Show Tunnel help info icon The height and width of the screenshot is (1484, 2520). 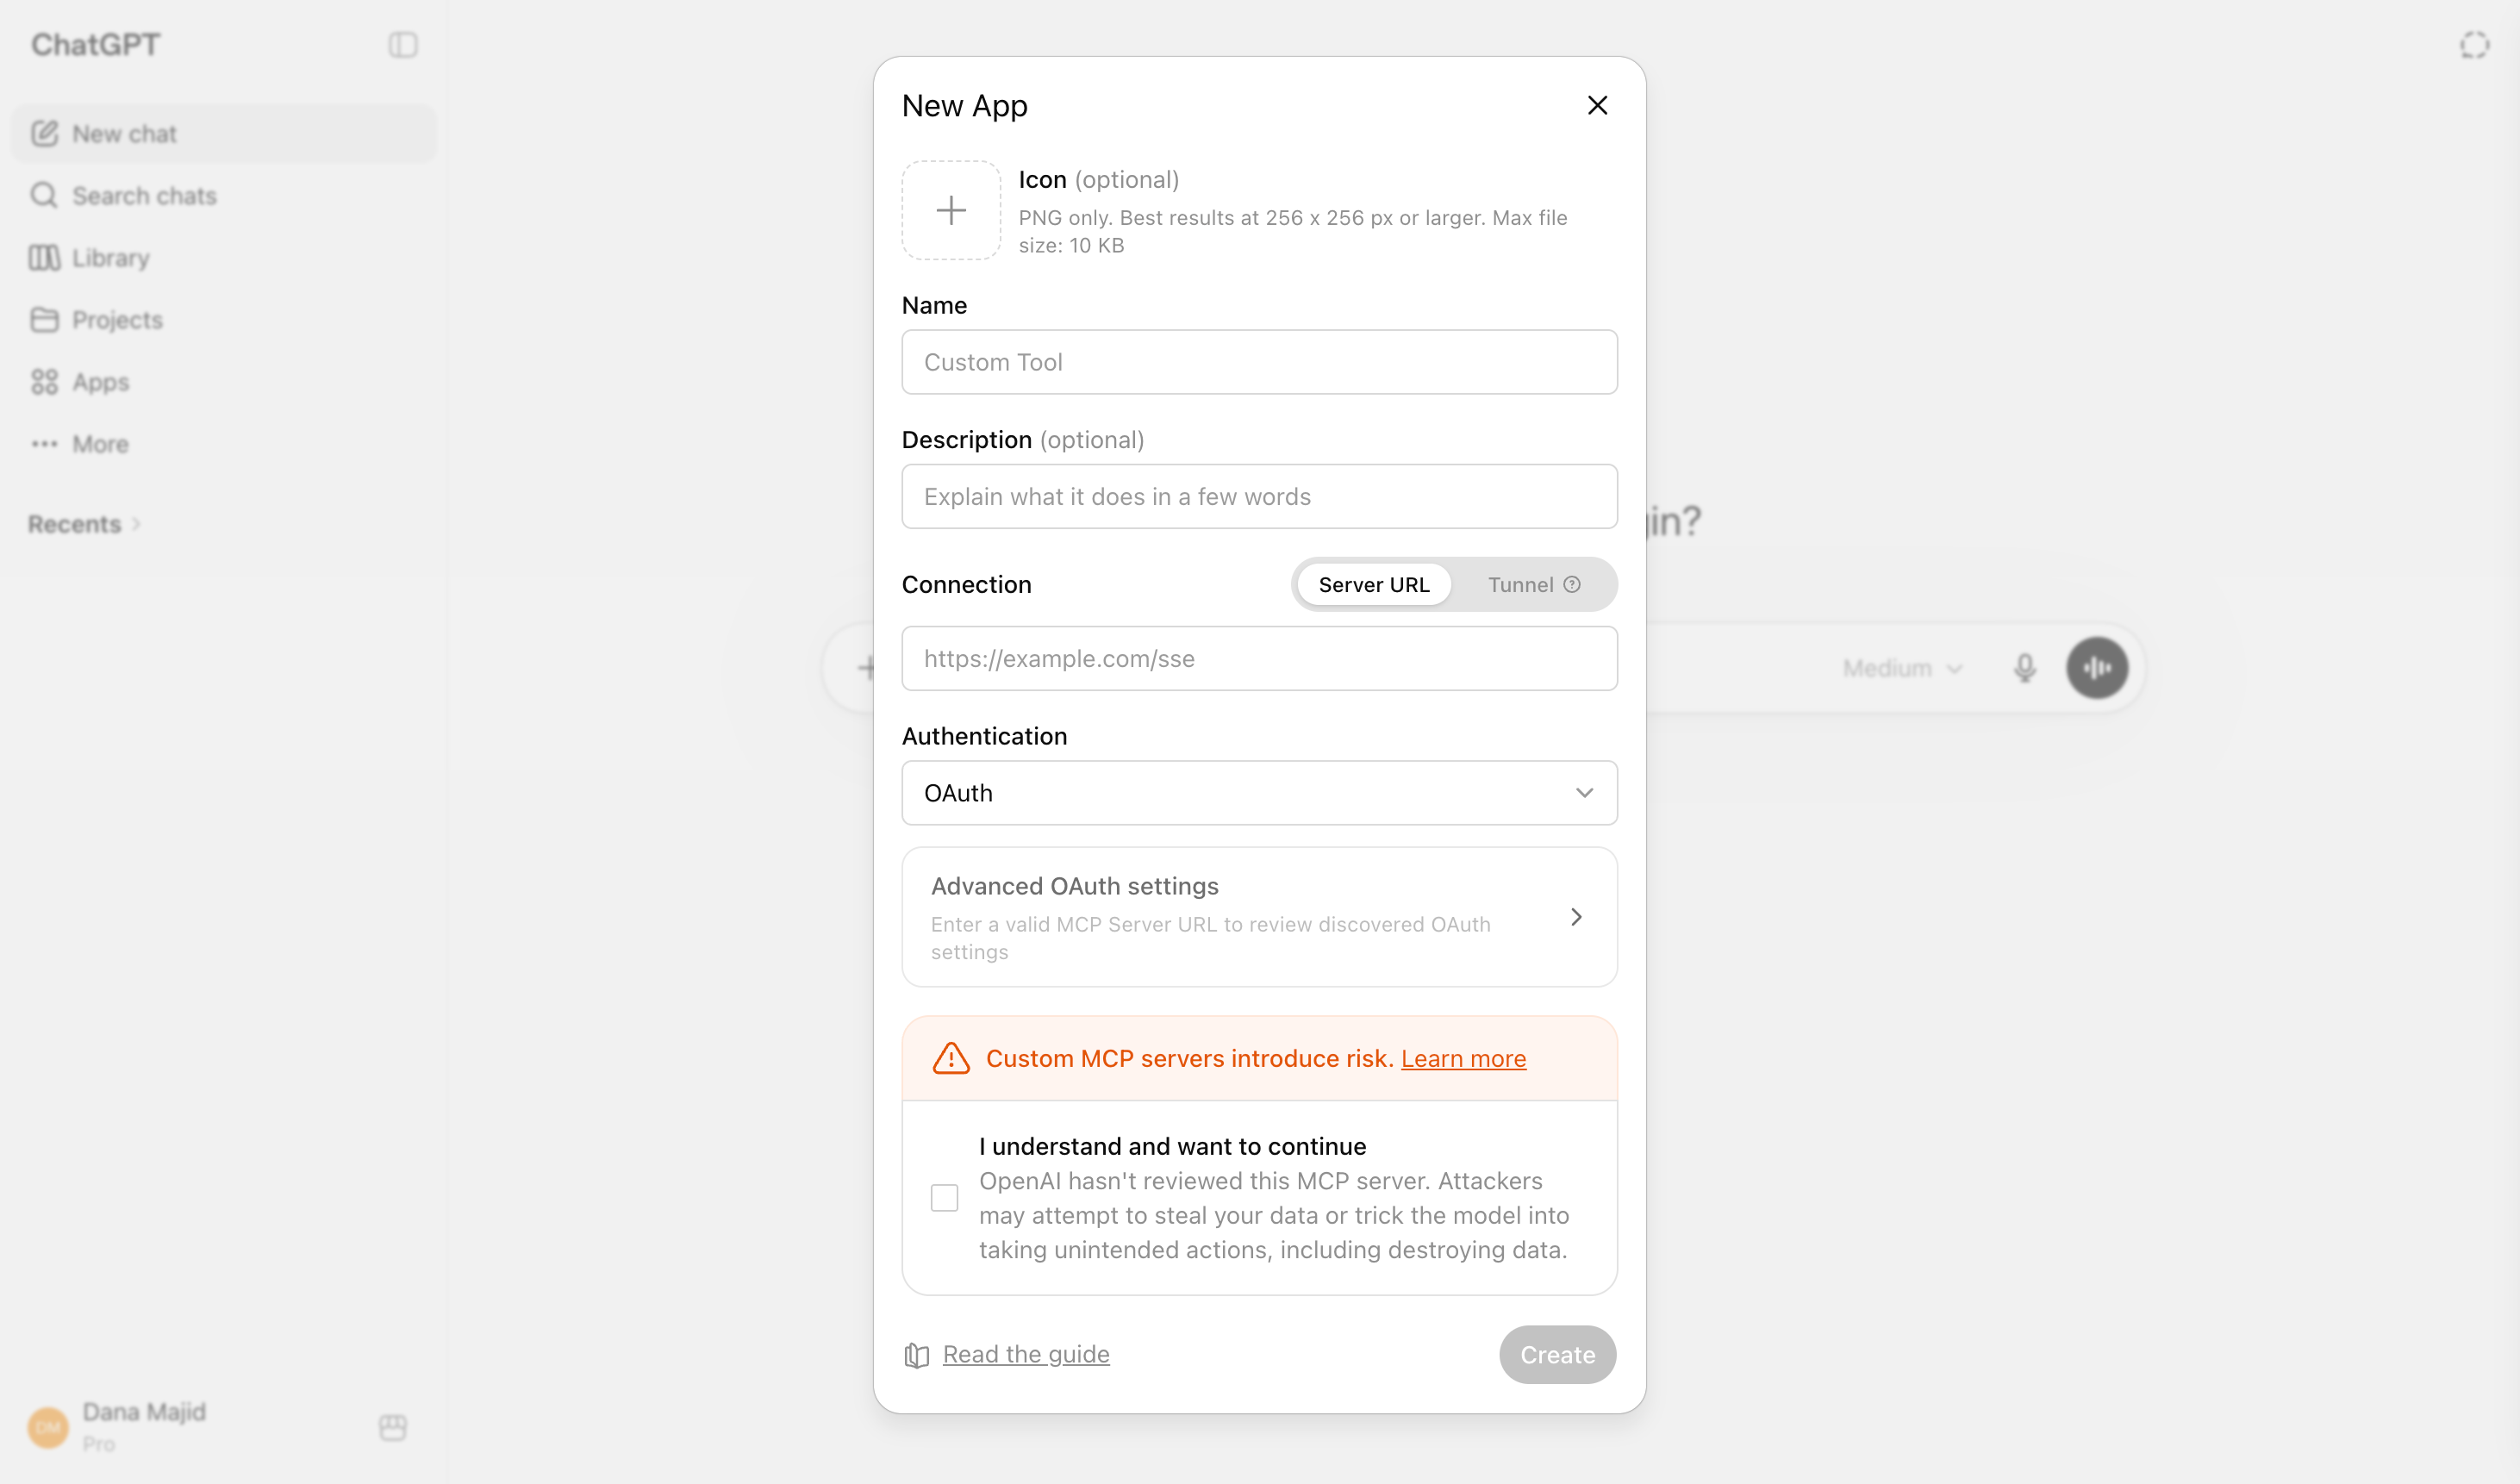[x=1572, y=585]
